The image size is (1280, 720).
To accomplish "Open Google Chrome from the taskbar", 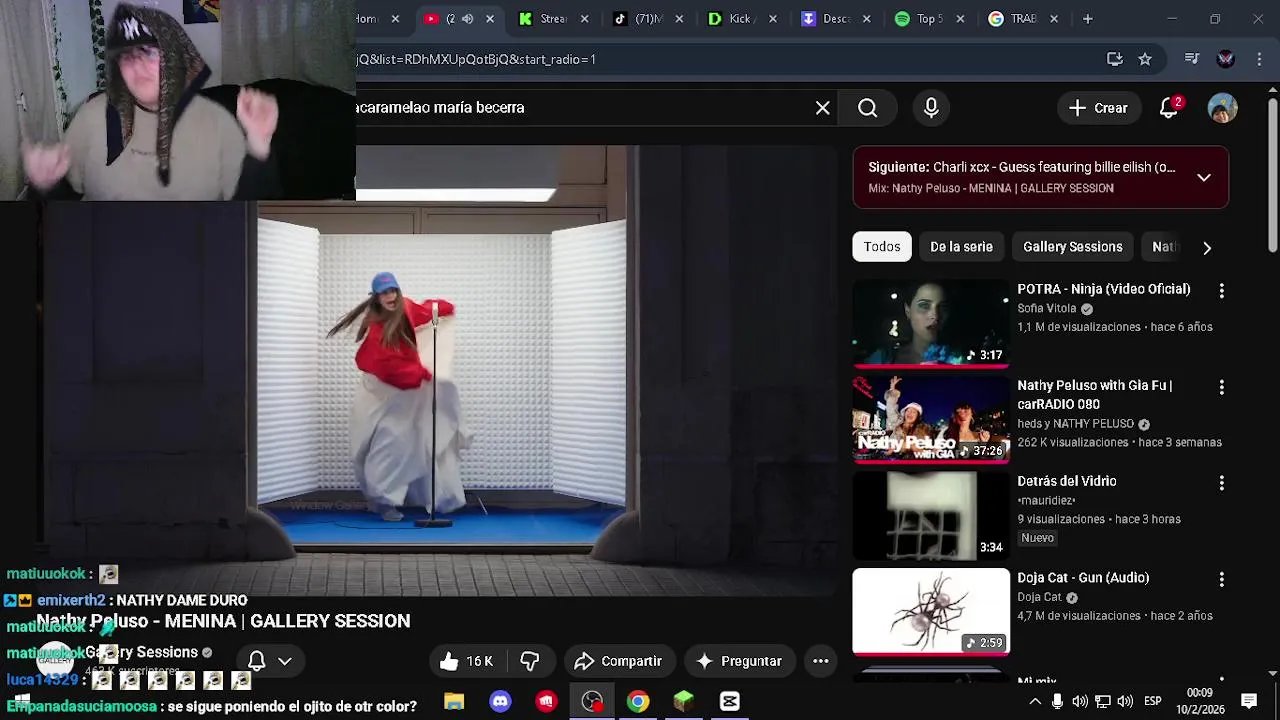I will coord(638,702).
